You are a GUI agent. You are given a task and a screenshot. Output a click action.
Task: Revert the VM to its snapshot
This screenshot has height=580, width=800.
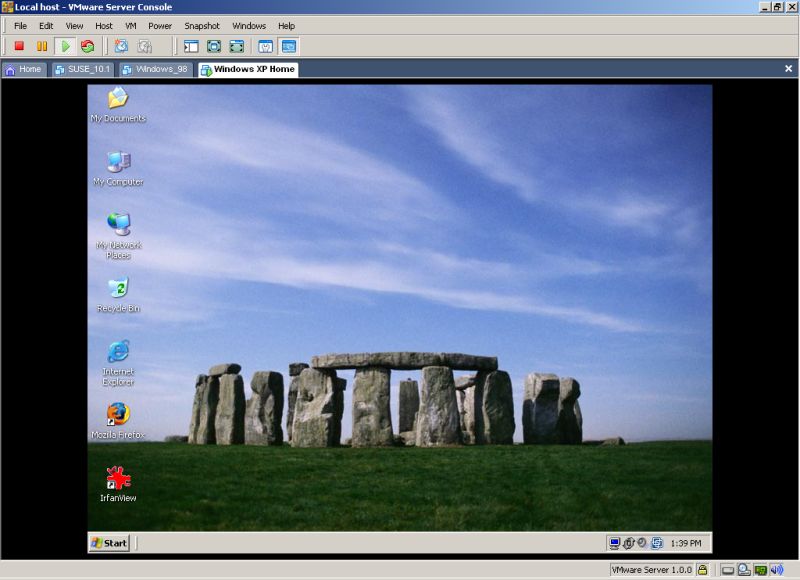143,44
